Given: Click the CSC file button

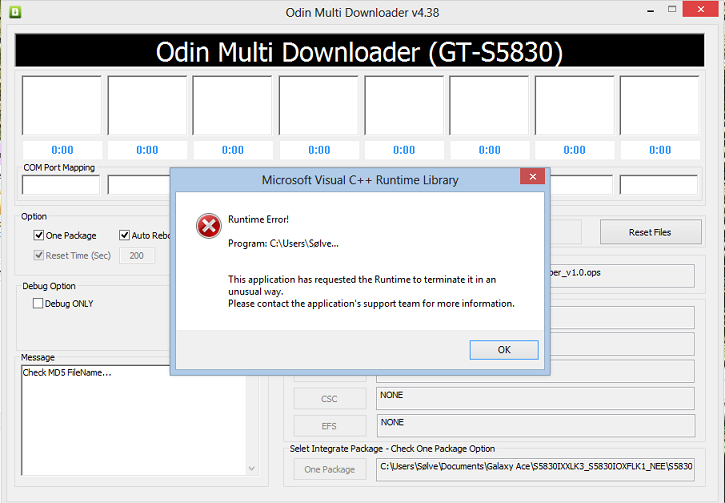Looking at the screenshot, I should tap(330, 399).
